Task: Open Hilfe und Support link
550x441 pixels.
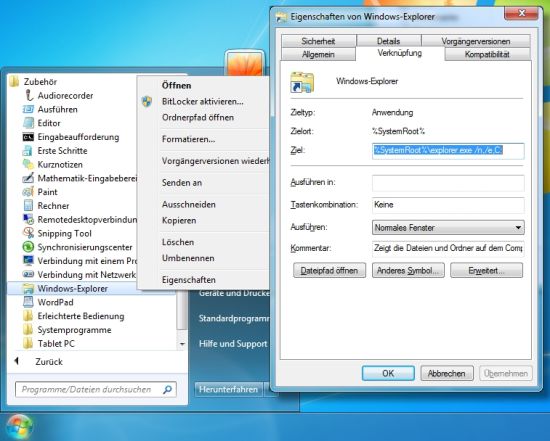Action: point(233,344)
